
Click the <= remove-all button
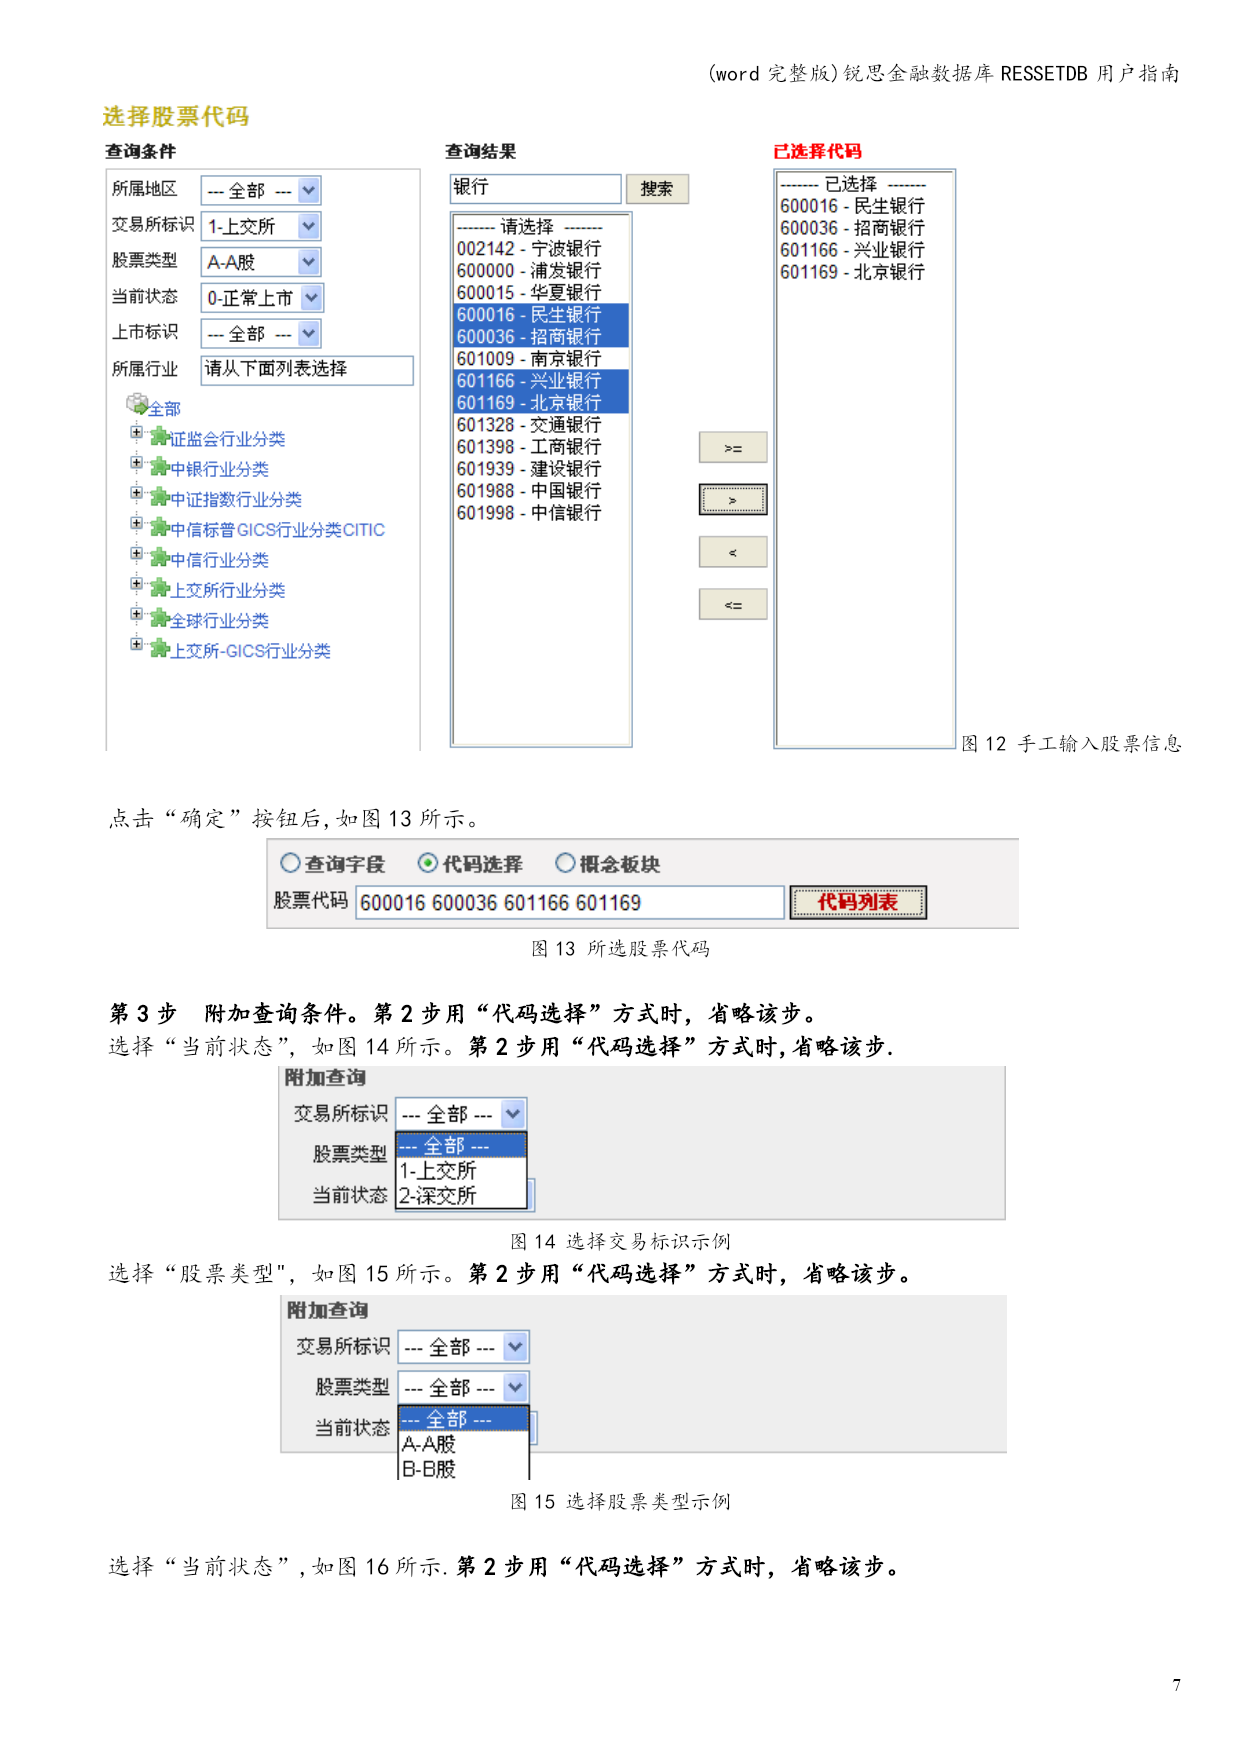[x=733, y=604]
